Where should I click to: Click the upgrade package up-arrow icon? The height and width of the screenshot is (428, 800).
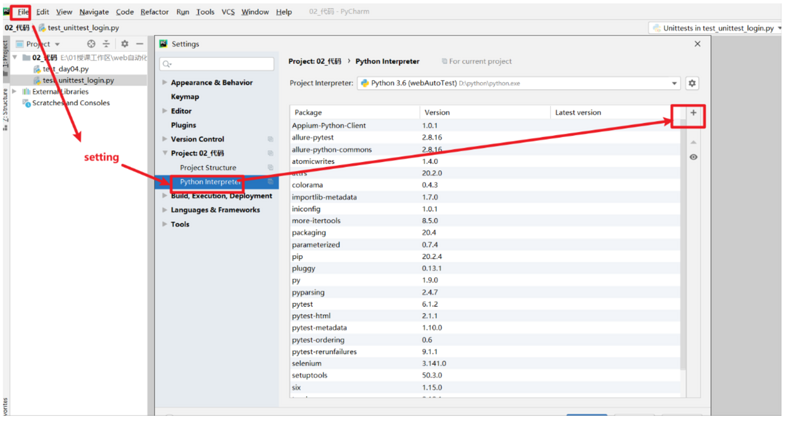point(693,142)
